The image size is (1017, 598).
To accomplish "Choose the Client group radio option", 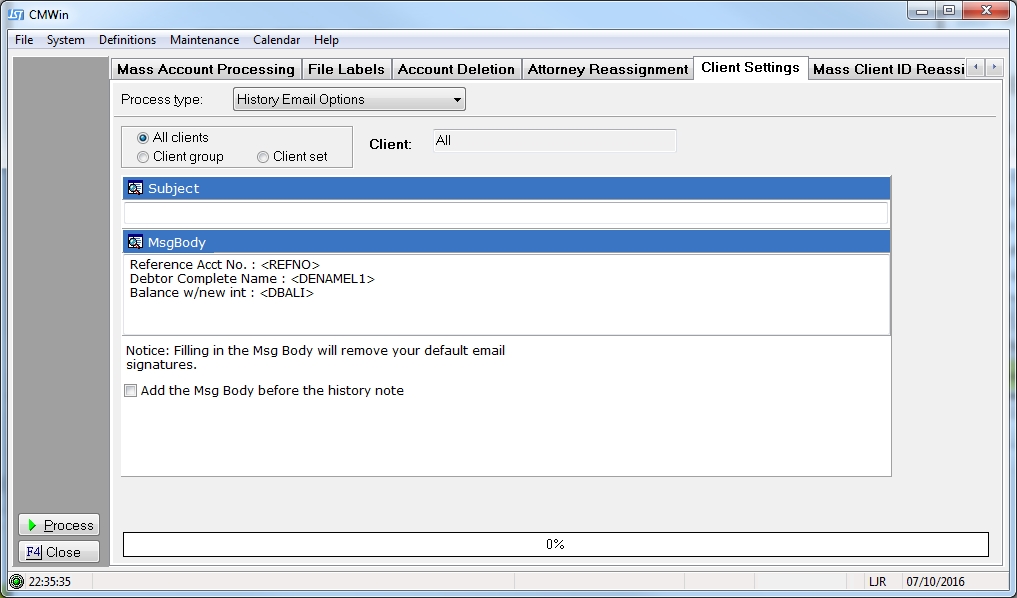I will pos(143,157).
